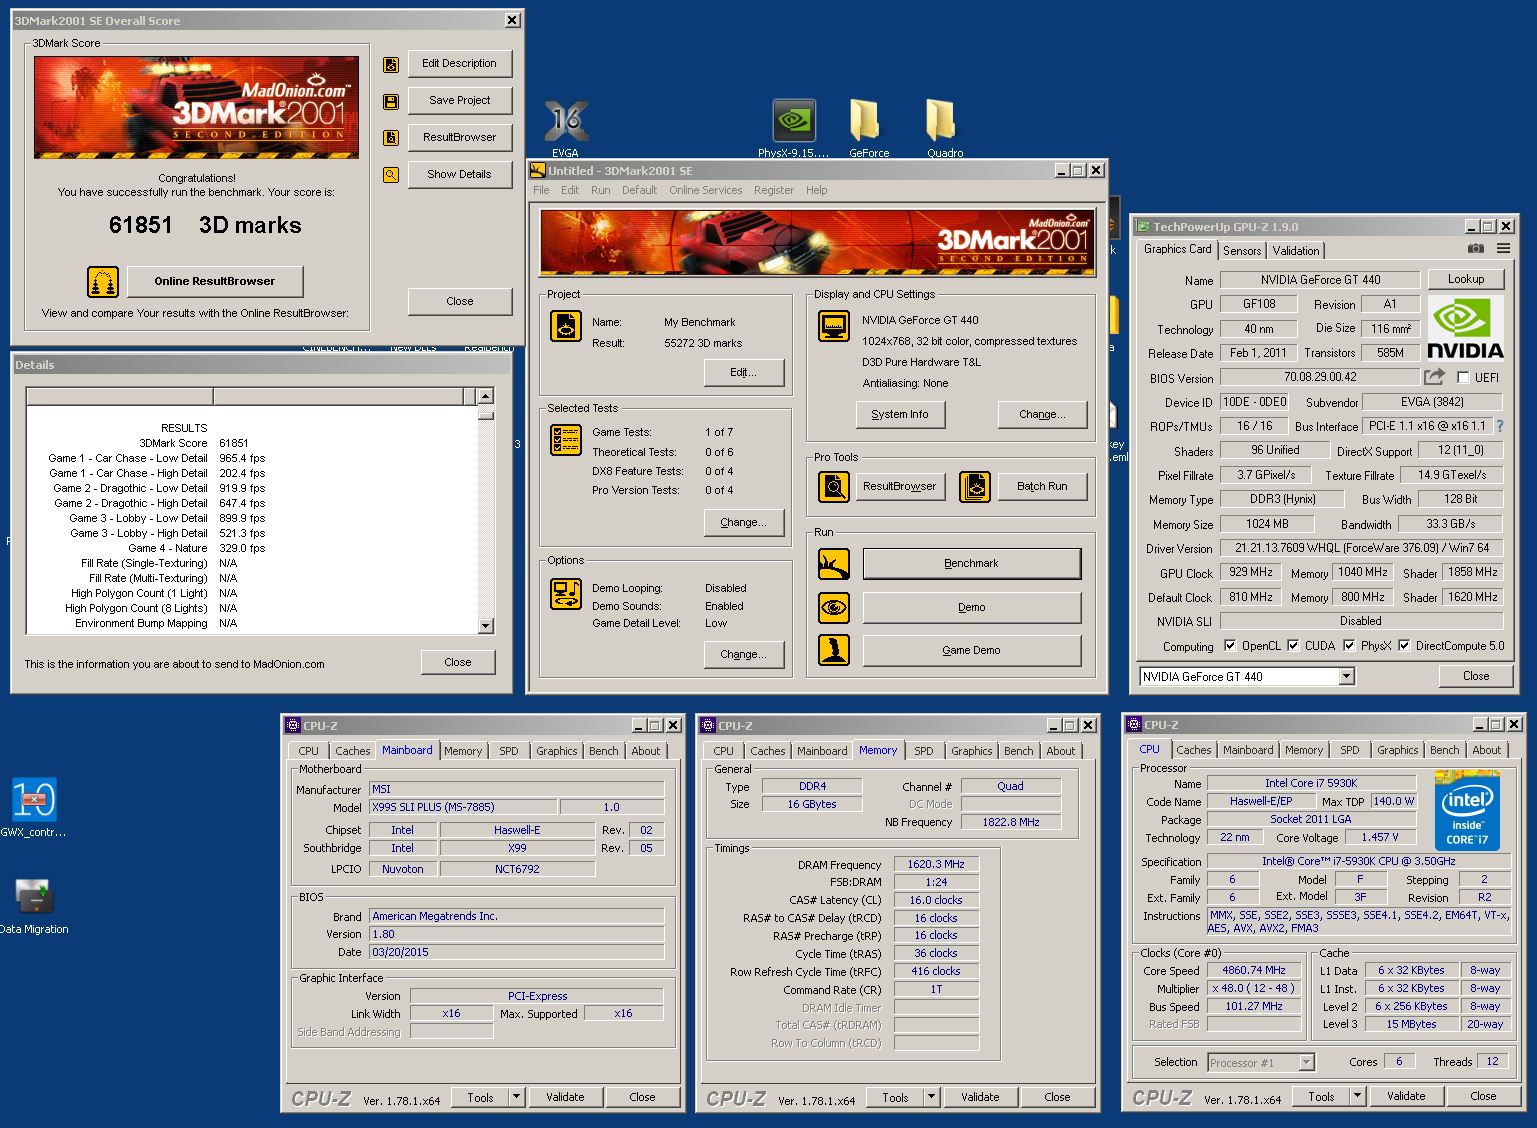This screenshot has height=1128, width=1537.
Task: Click the DRAM Frequency value field
Action: tap(936, 864)
